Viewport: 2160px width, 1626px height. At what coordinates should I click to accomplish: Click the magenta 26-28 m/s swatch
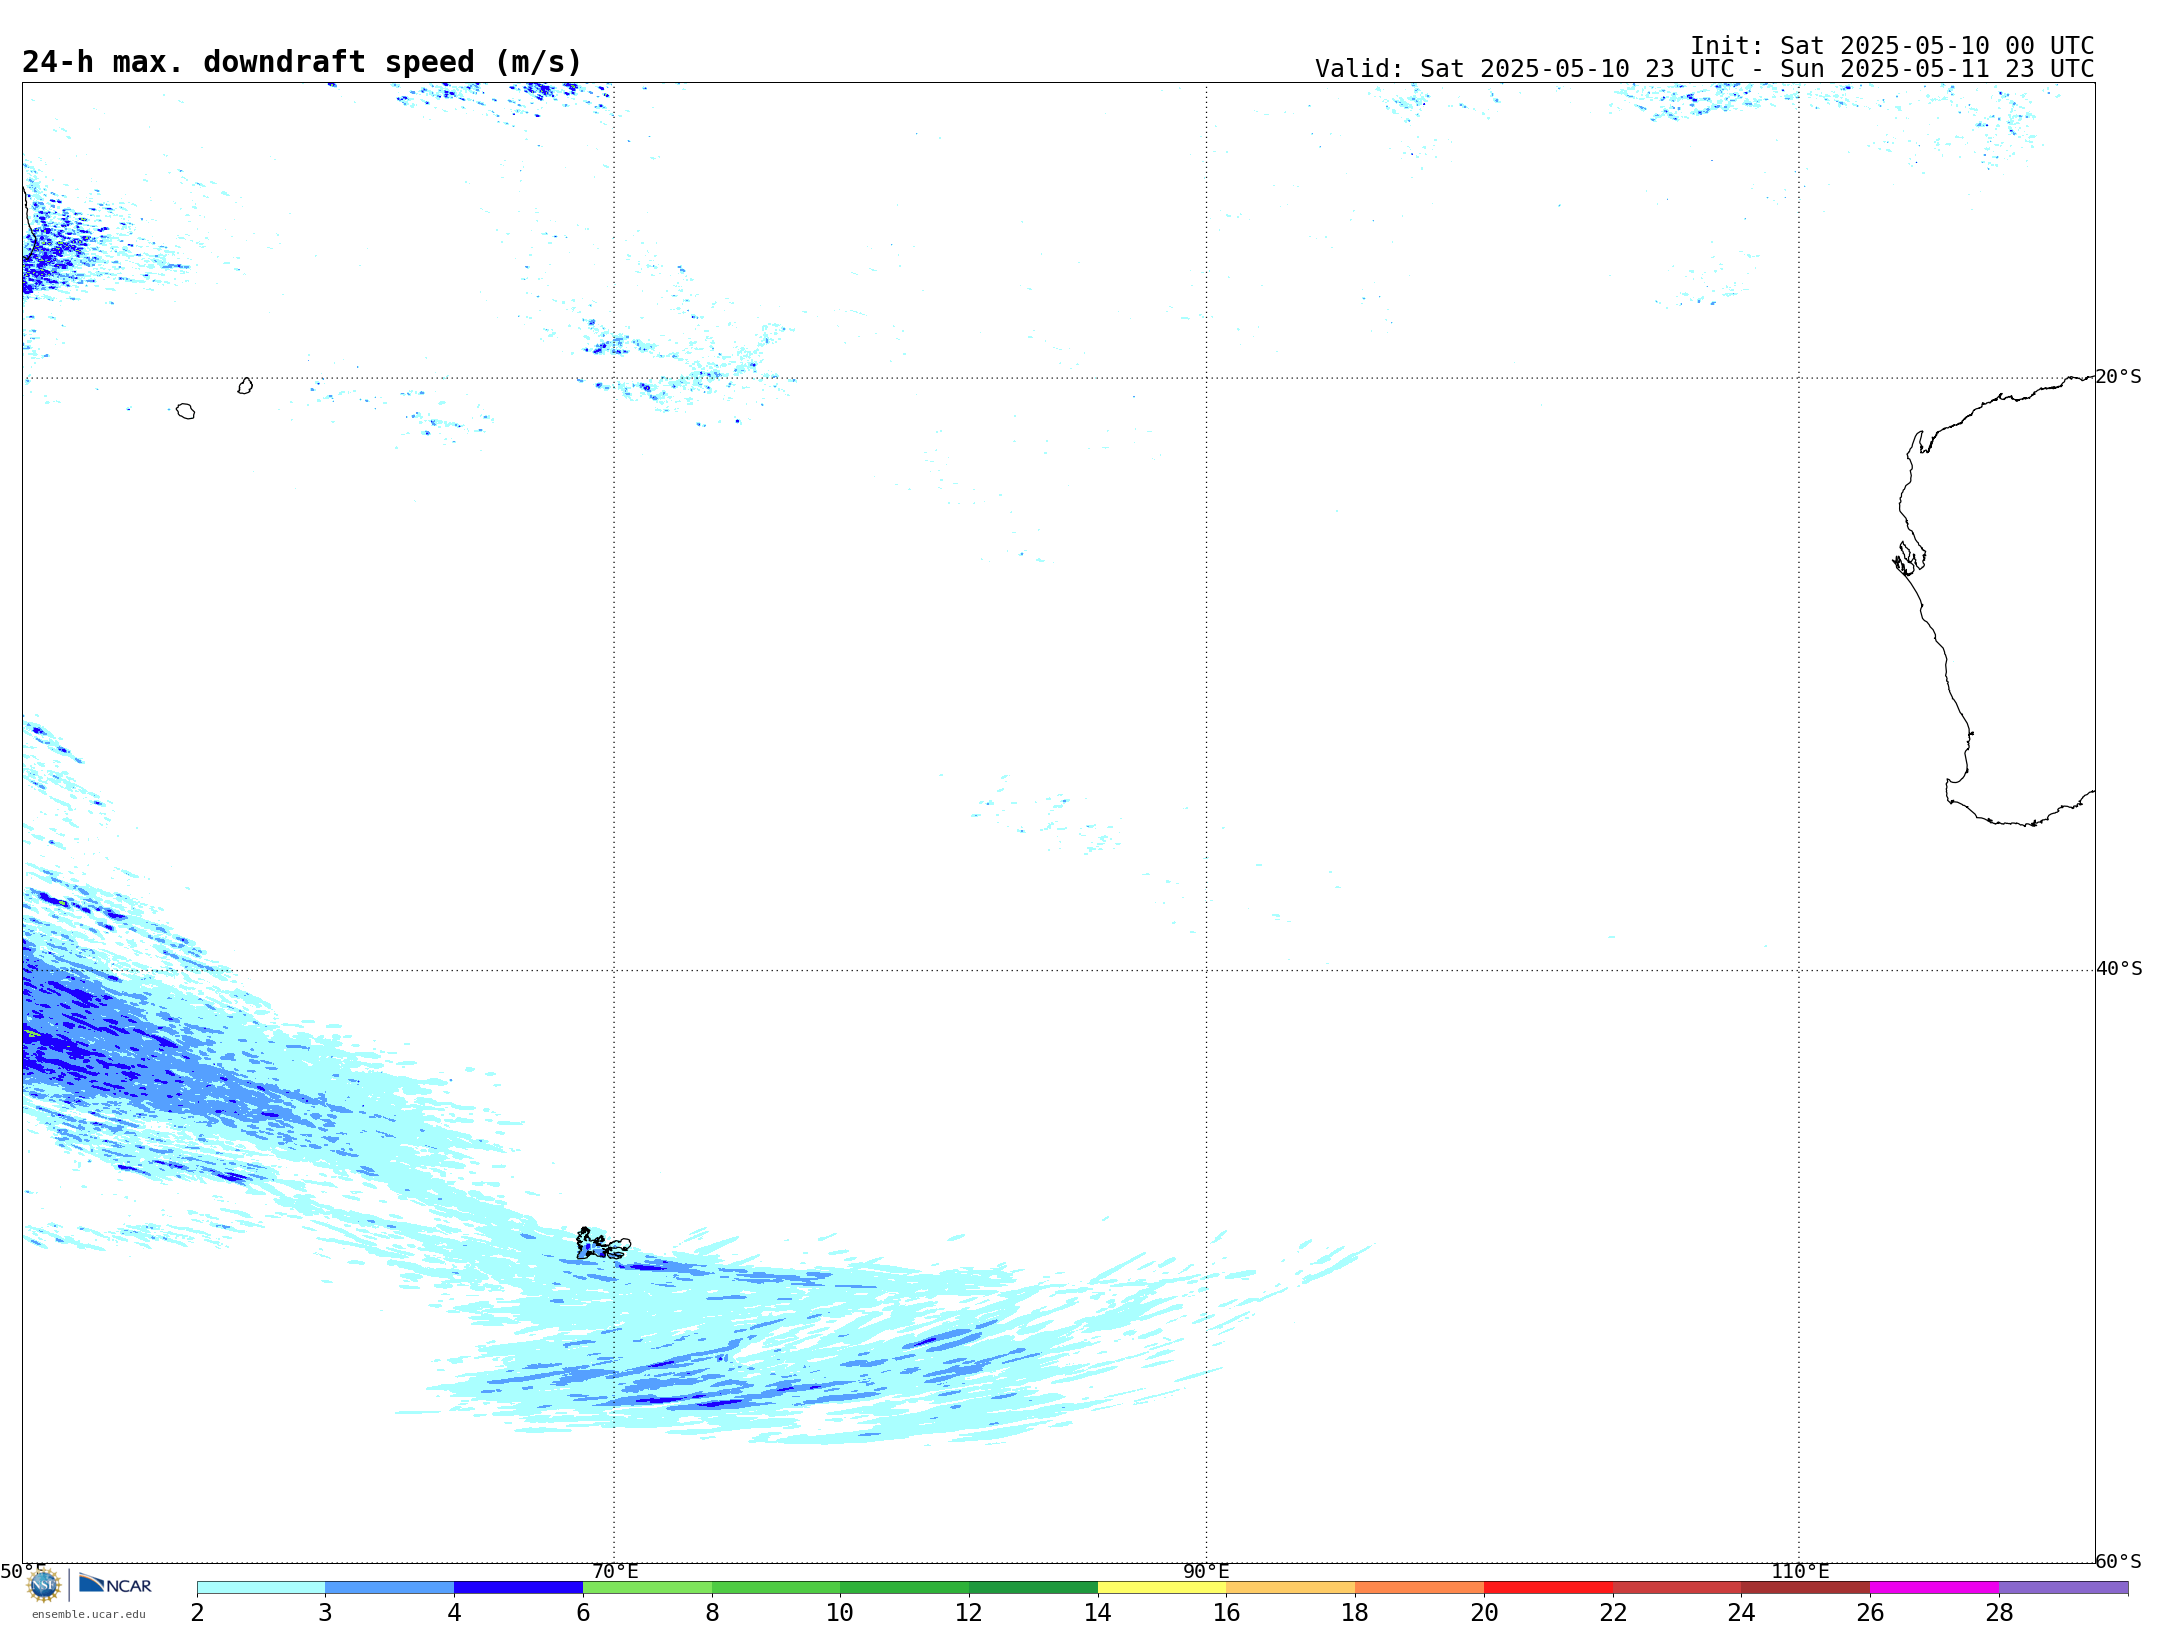(1934, 1587)
